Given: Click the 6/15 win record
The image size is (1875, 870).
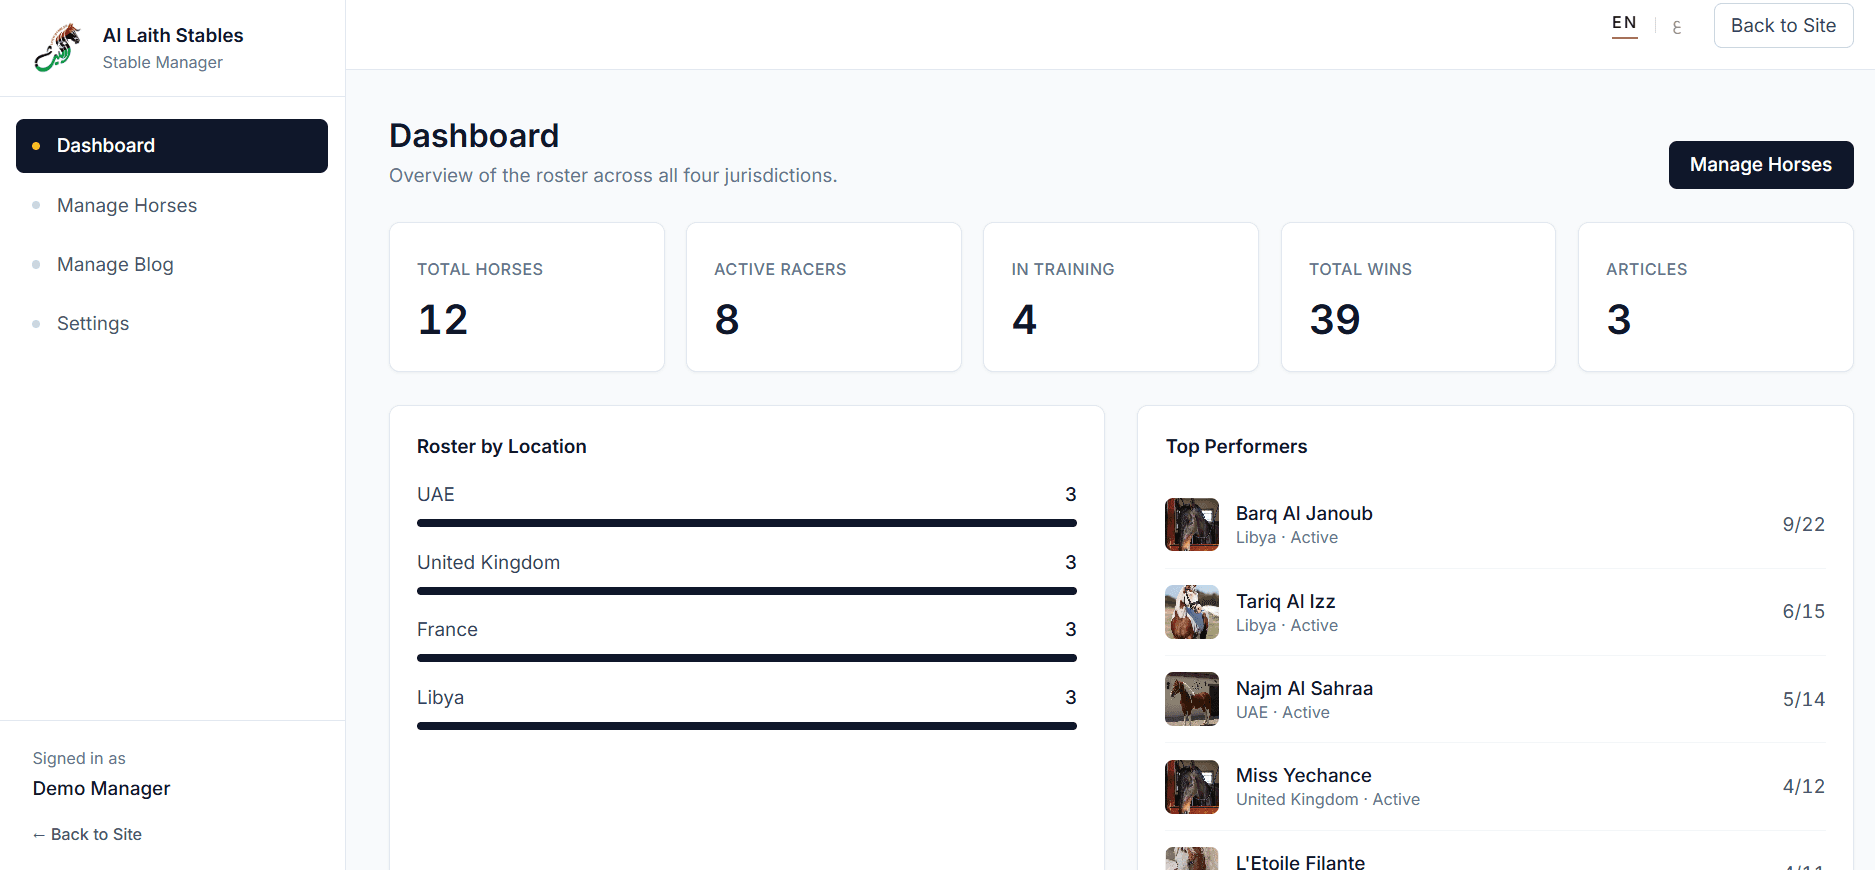Looking at the screenshot, I should pos(1803,611).
